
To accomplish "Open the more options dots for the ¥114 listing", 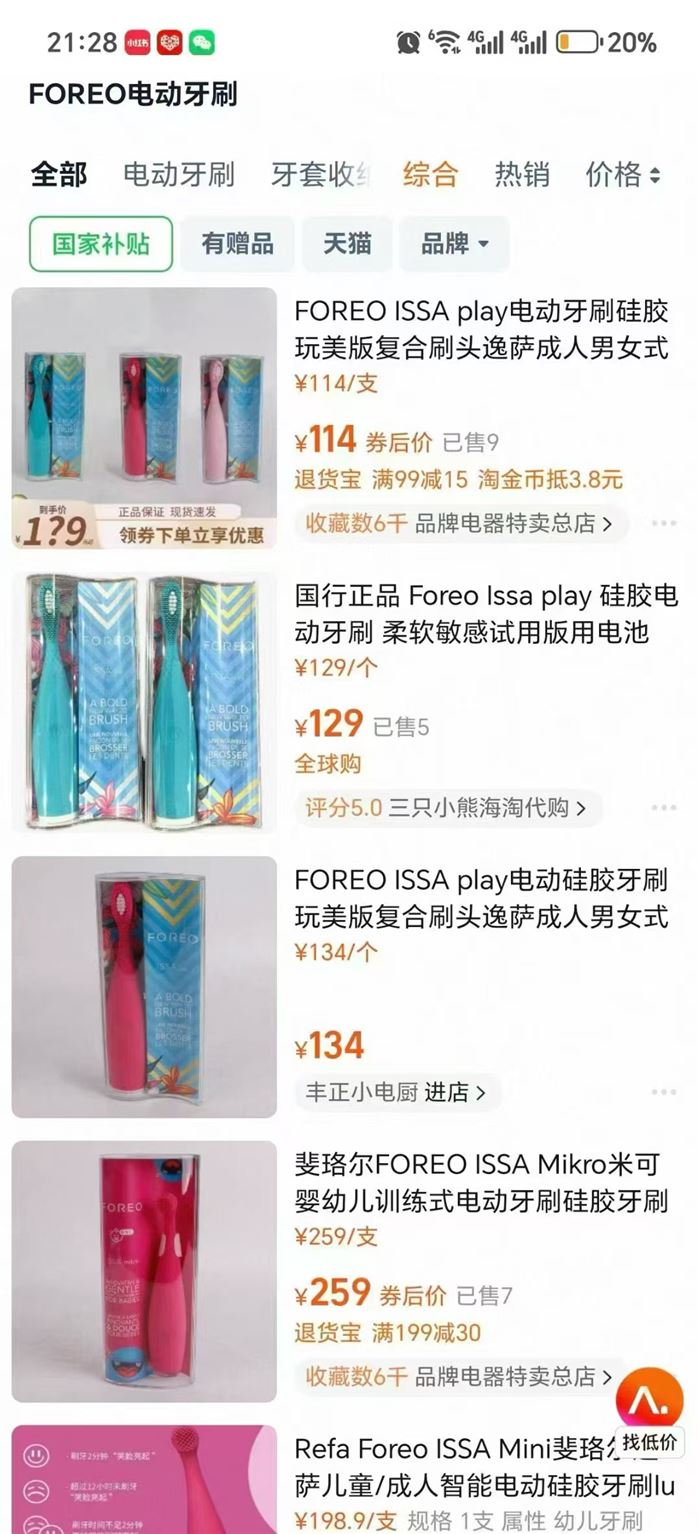I will (x=663, y=523).
